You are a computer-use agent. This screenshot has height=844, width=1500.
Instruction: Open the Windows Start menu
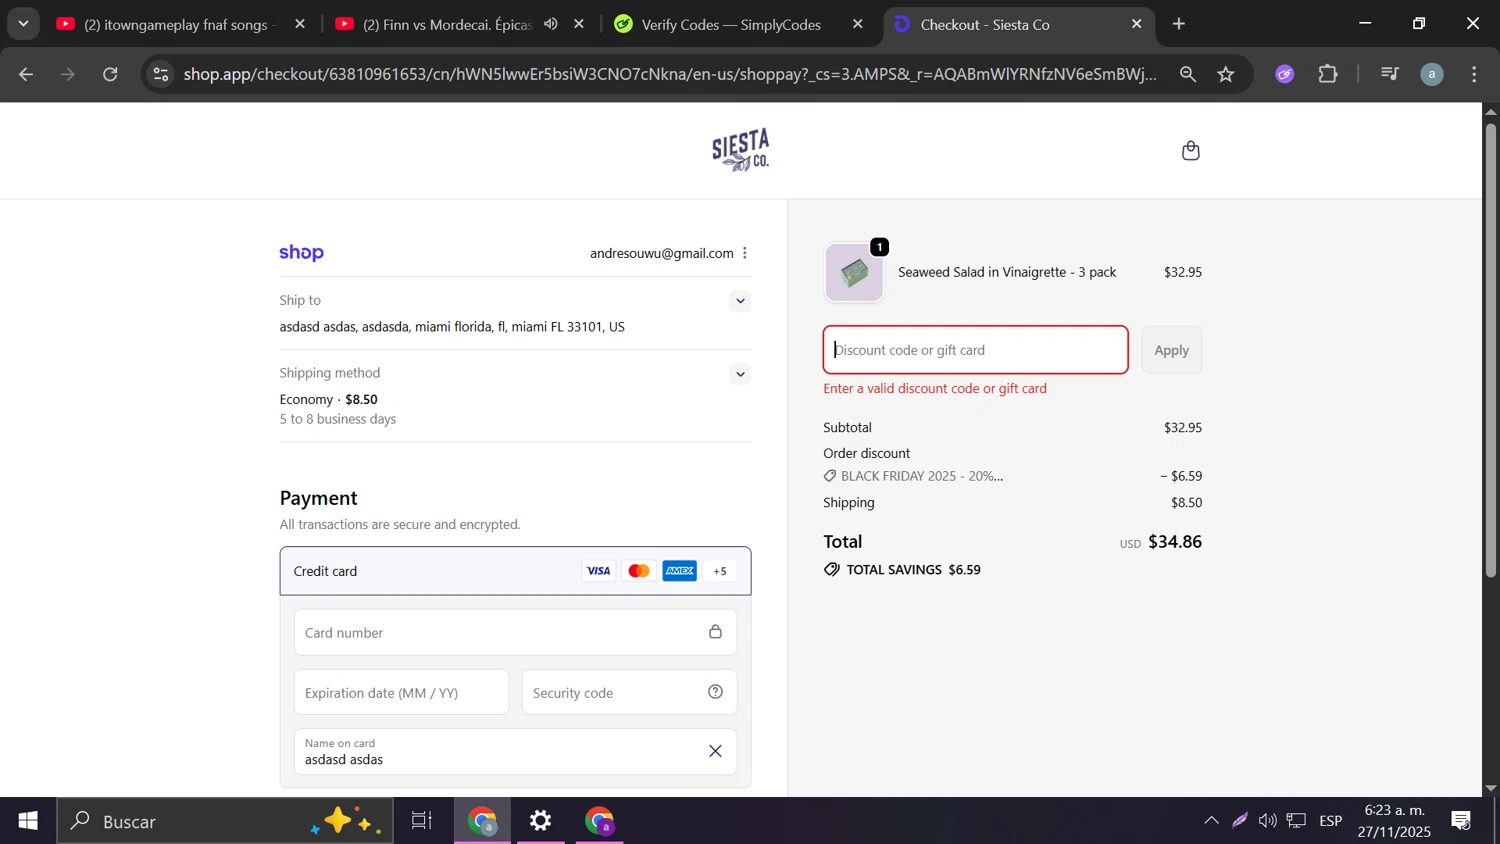(28, 821)
